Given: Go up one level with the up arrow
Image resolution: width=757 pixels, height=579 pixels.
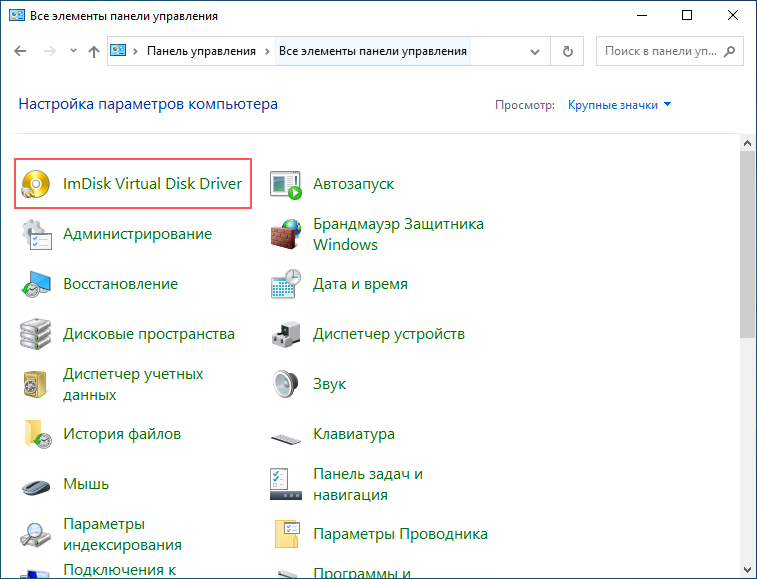Looking at the screenshot, I should pos(94,51).
